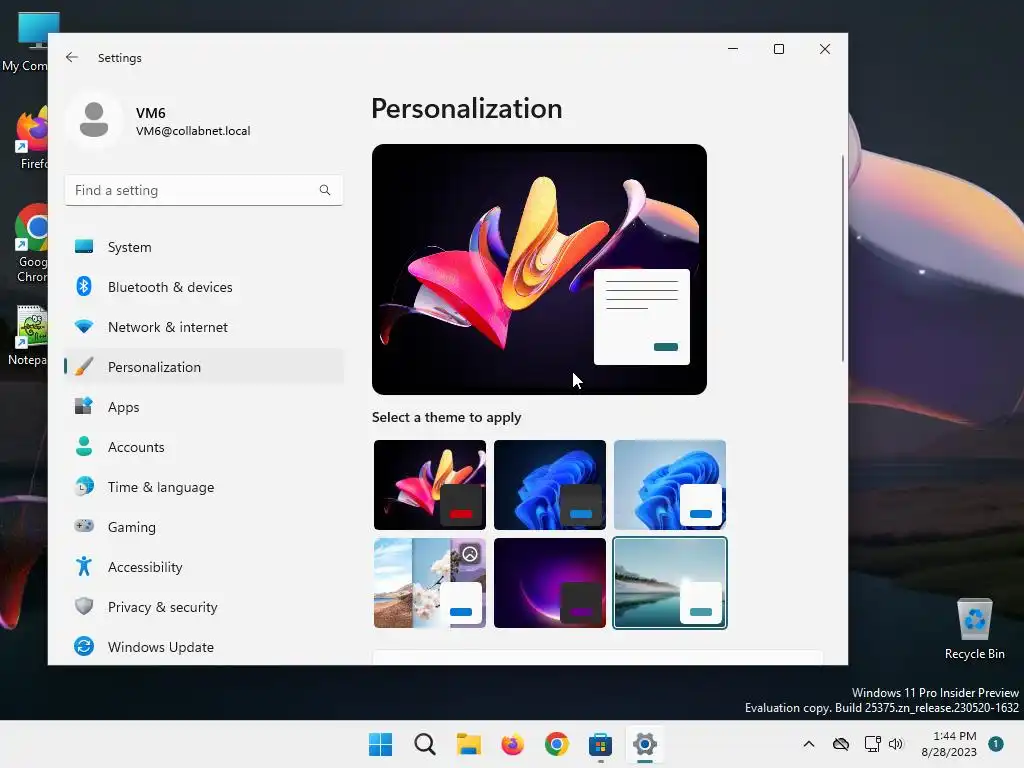1024x768 pixels.
Task: Click the large theme preview image
Action: 539,269
